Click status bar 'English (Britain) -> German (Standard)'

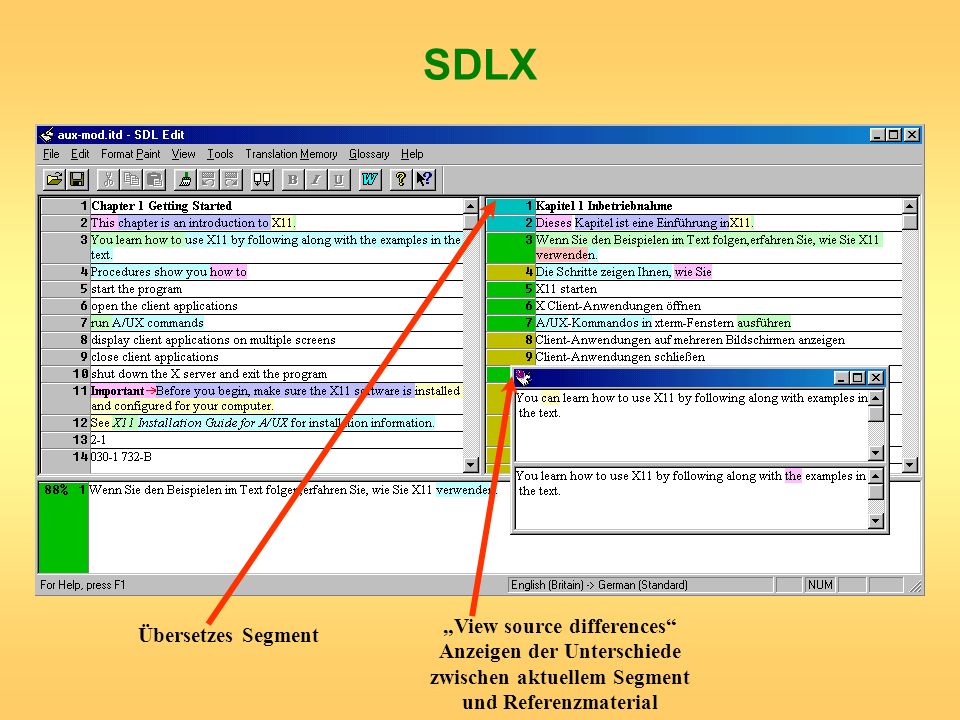(x=640, y=585)
